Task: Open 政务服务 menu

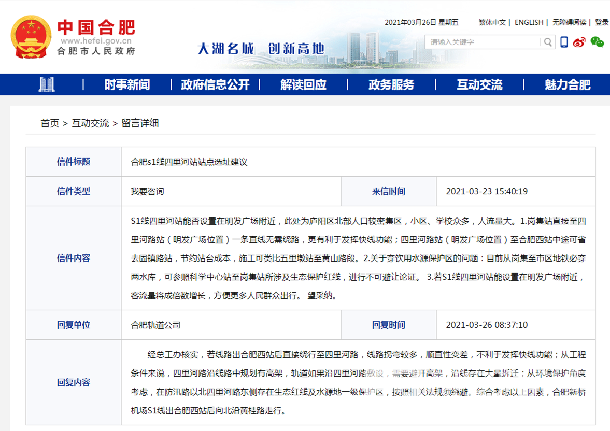Action: [x=391, y=84]
